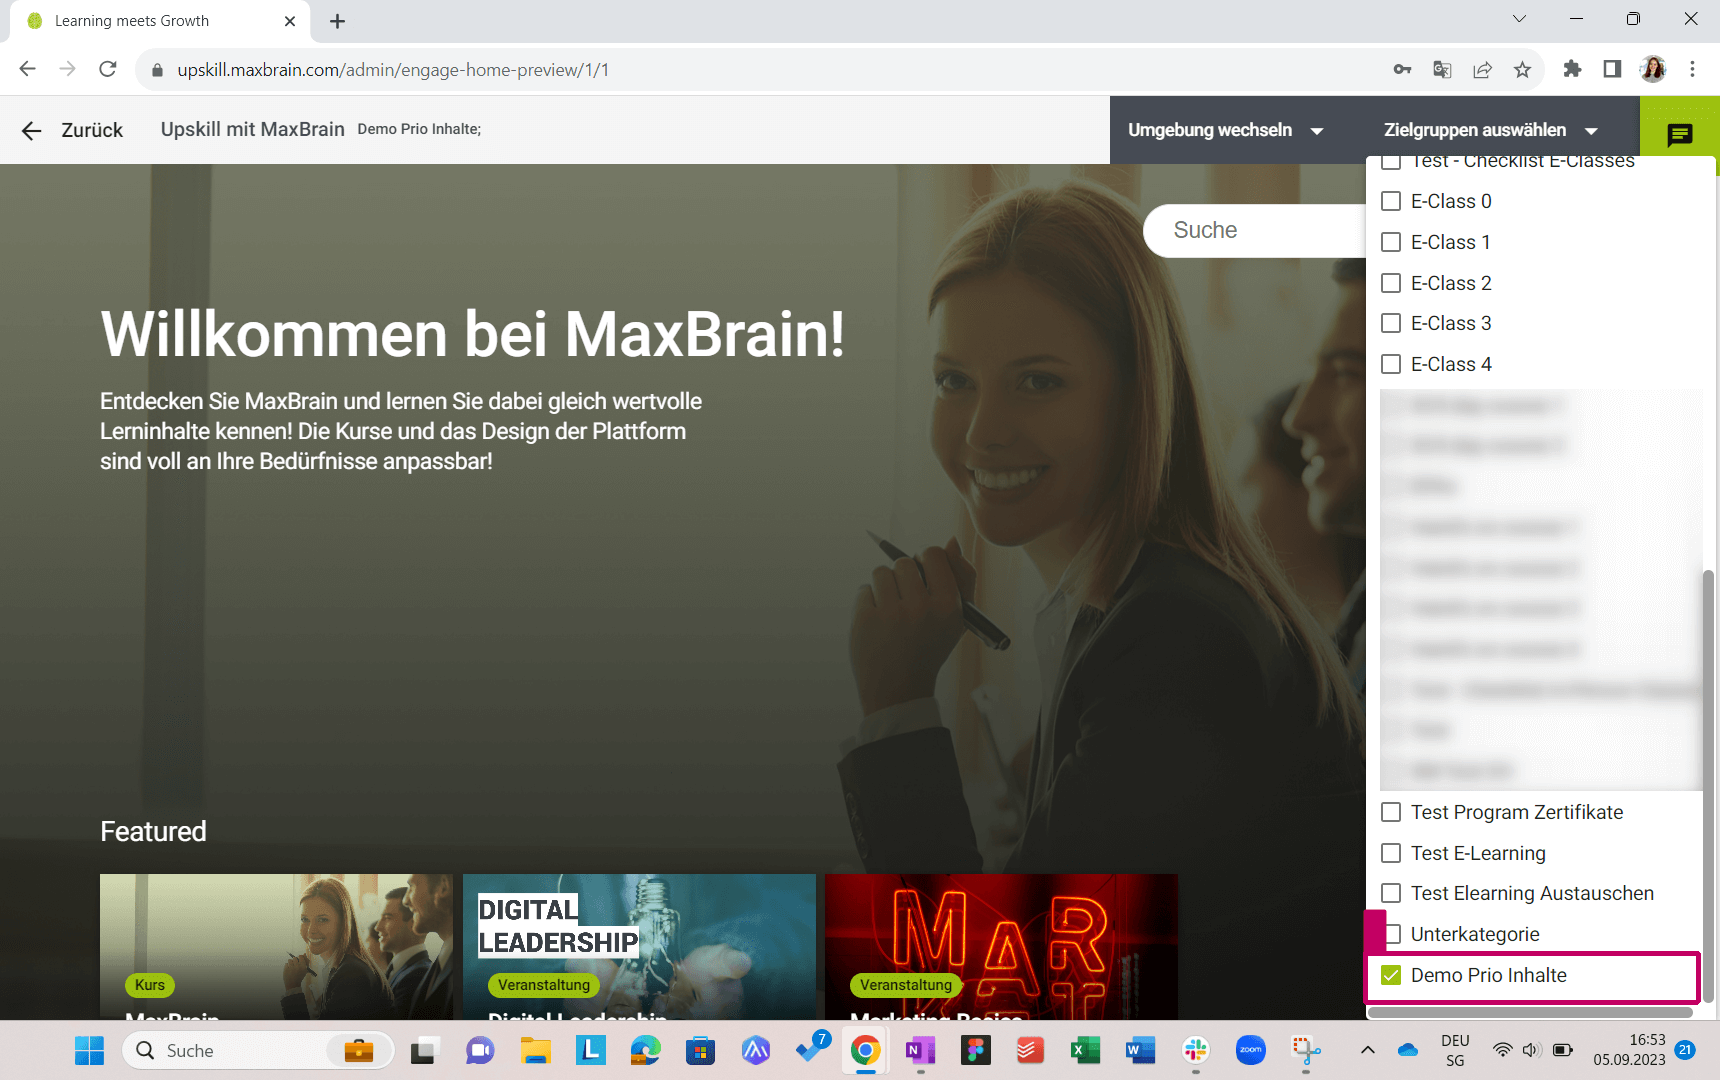The width and height of the screenshot is (1720, 1080).
Task: Open the MaxBrain Kurs card
Action: click(x=276, y=947)
